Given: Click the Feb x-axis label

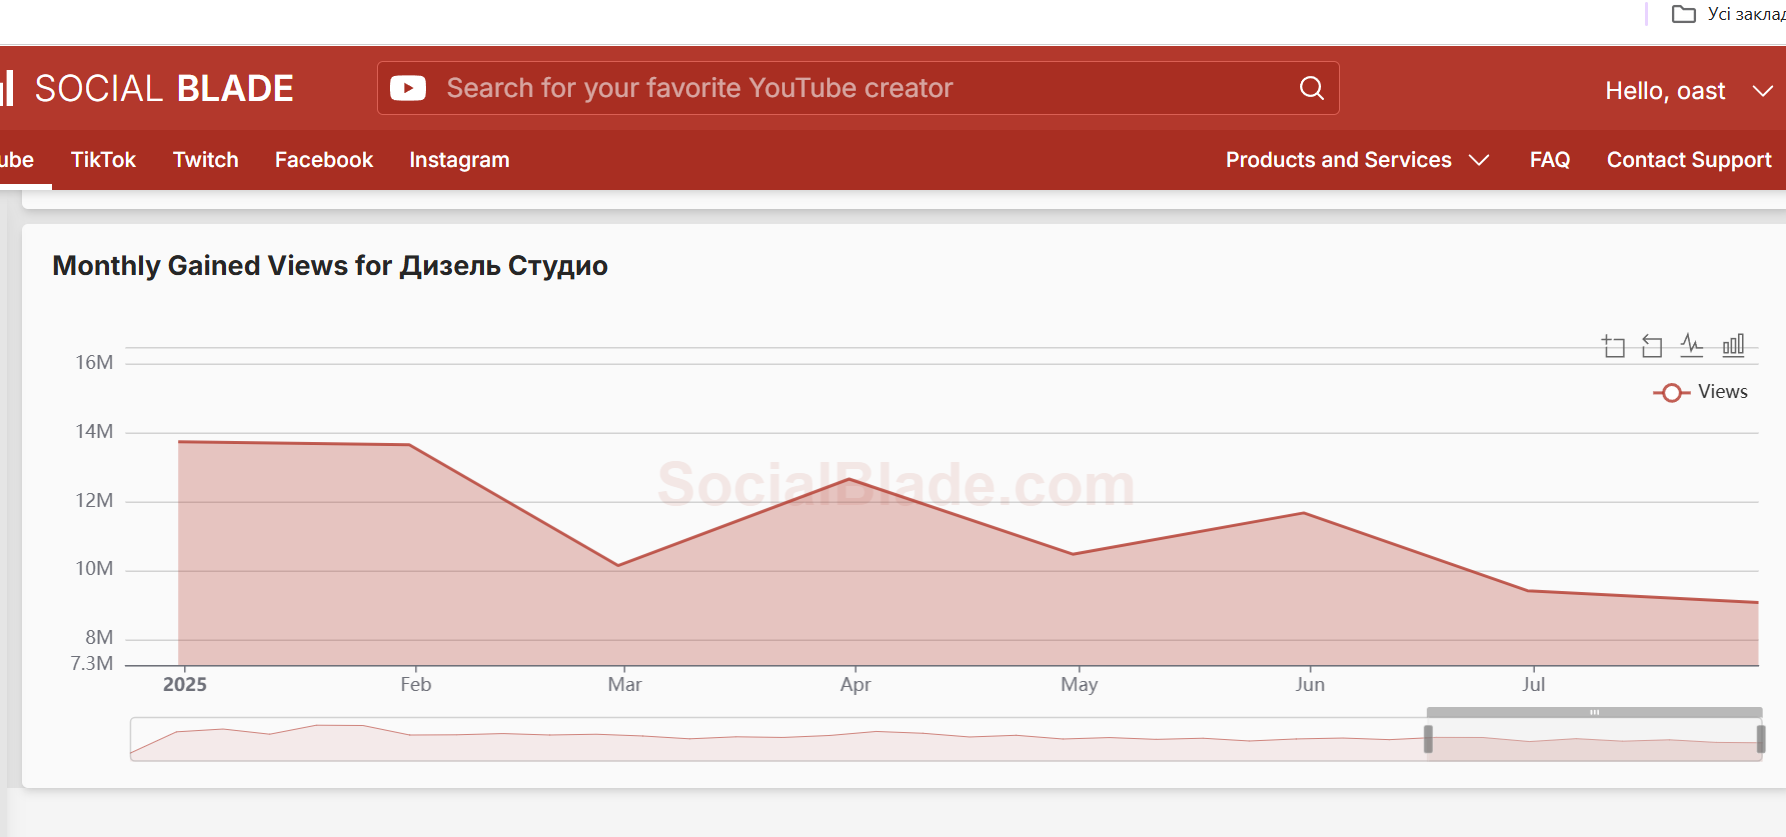Looking at the screenshot, I should [x=416, y=684].
